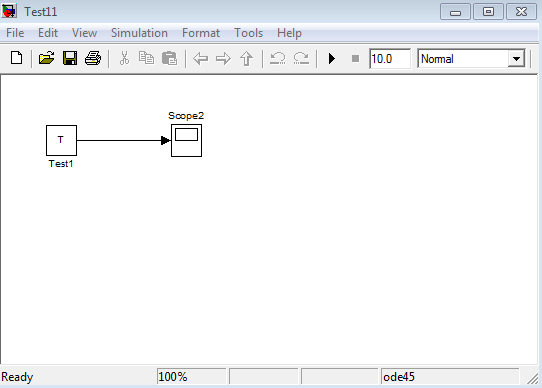
Task: Click the Cut scissors icon
Action: pos(124,58)
